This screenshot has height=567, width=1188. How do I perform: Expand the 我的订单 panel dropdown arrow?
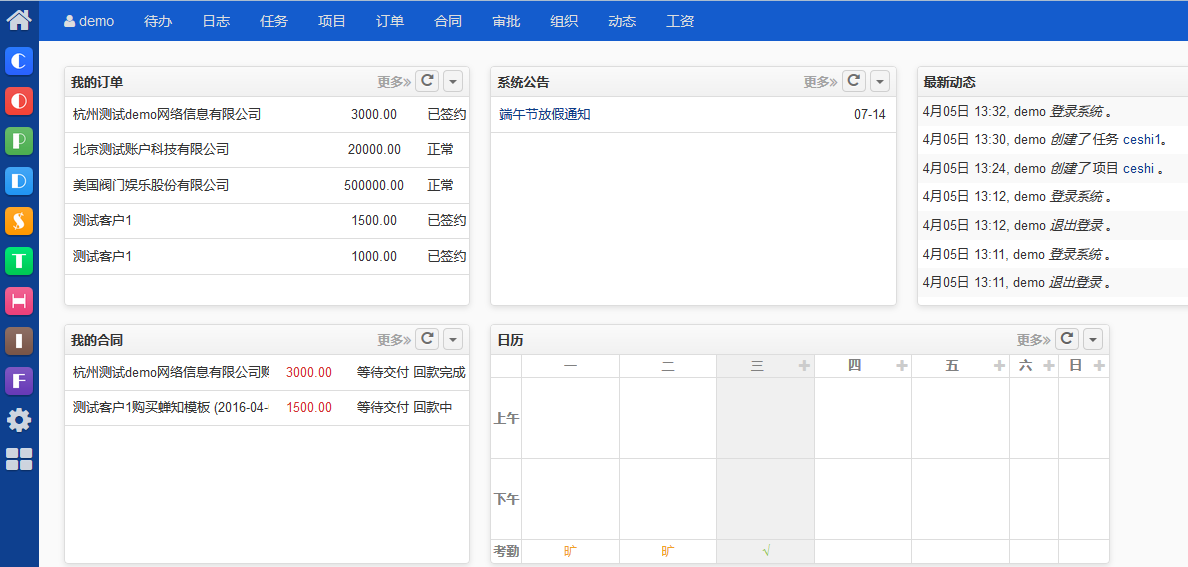point(453,82)
